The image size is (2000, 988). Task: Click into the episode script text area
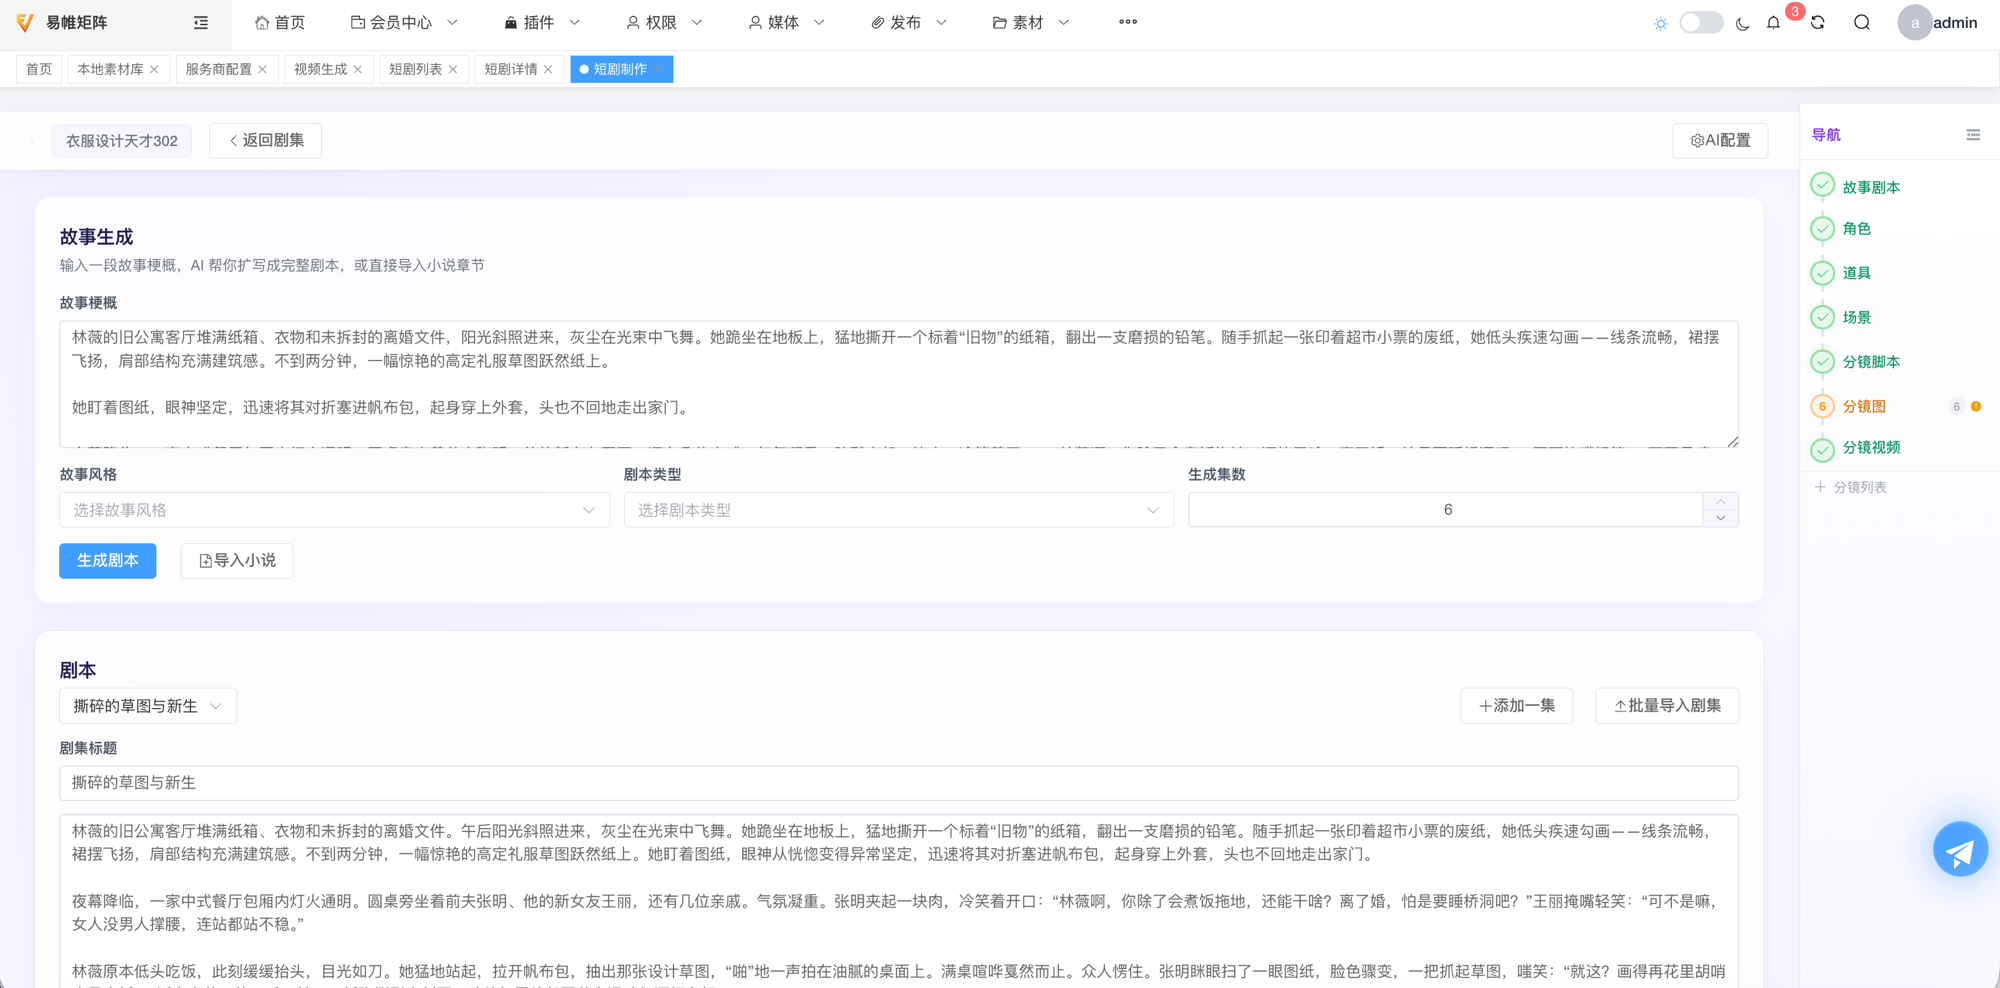(x=899, y=901)
